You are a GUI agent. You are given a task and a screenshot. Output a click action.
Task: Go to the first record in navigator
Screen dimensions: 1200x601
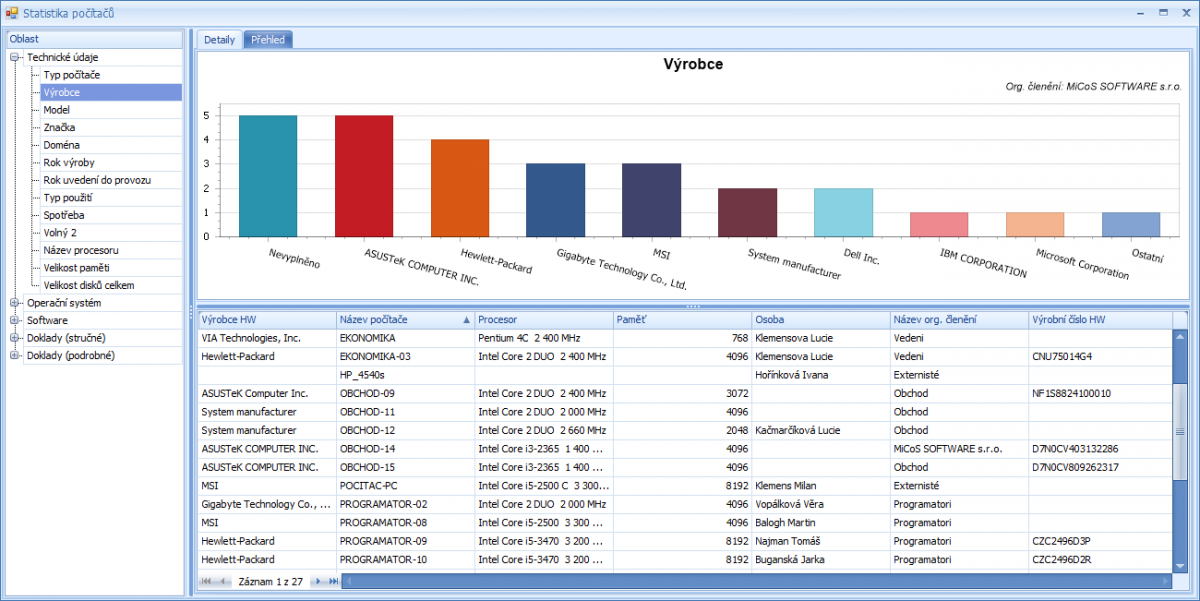208,581
